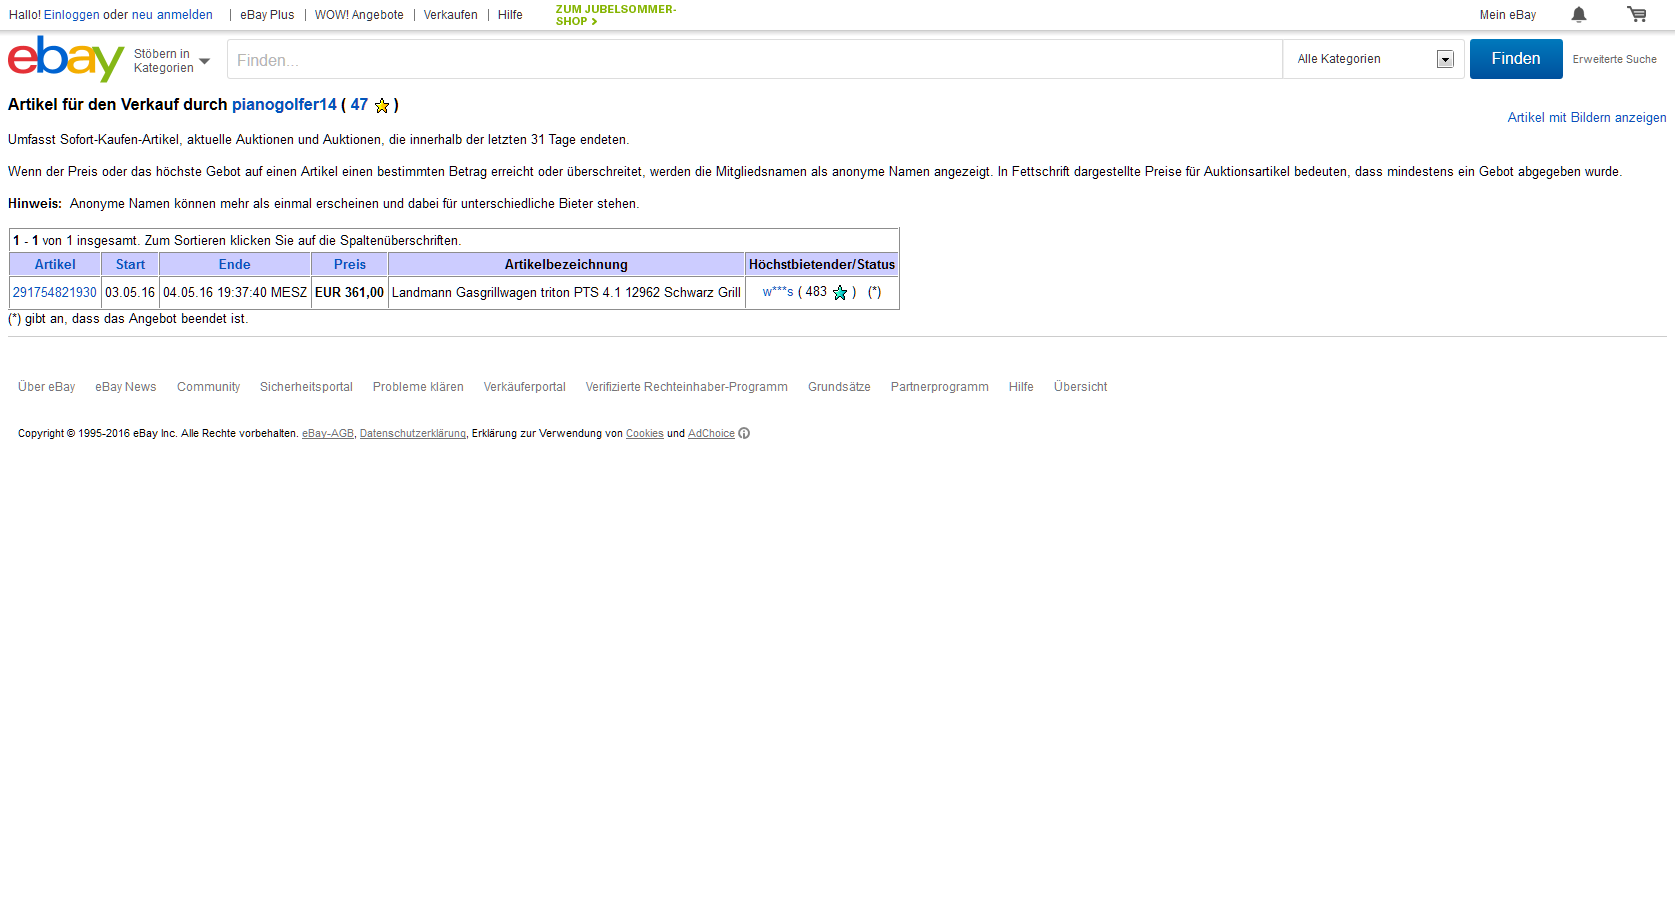The width and height of the screenshot is (1675, 908).
Task: Click the AdChoice info icon
Action: [x=744, y=433]
